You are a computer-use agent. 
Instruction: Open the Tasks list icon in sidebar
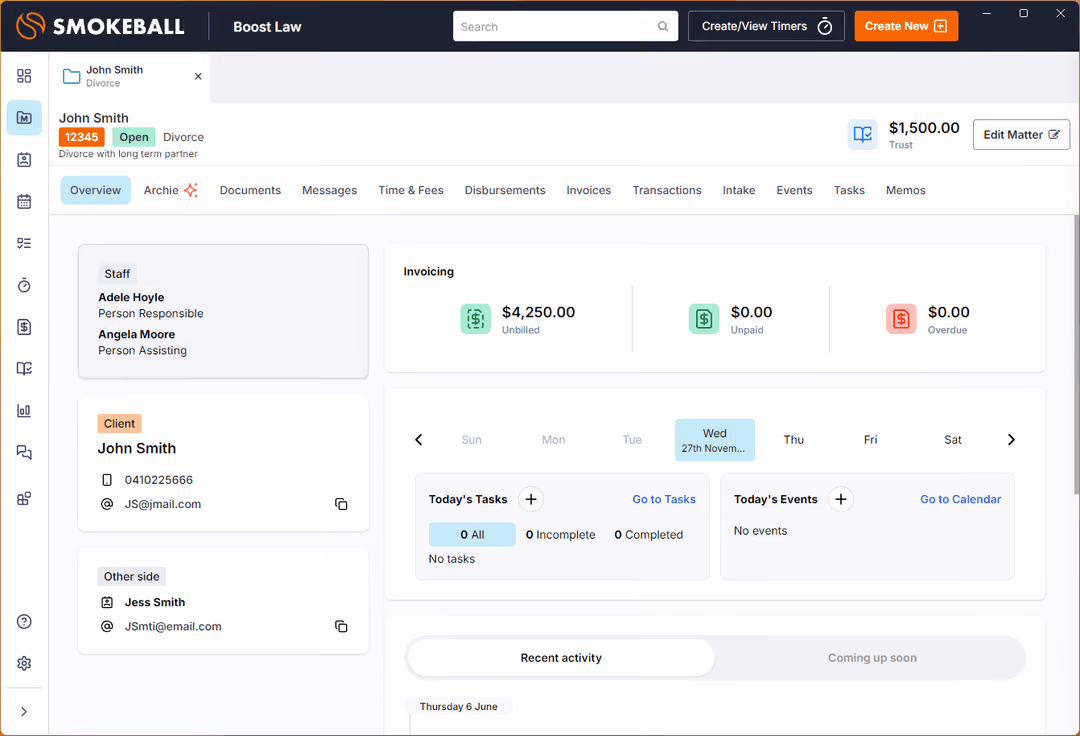tap(24, 243)
